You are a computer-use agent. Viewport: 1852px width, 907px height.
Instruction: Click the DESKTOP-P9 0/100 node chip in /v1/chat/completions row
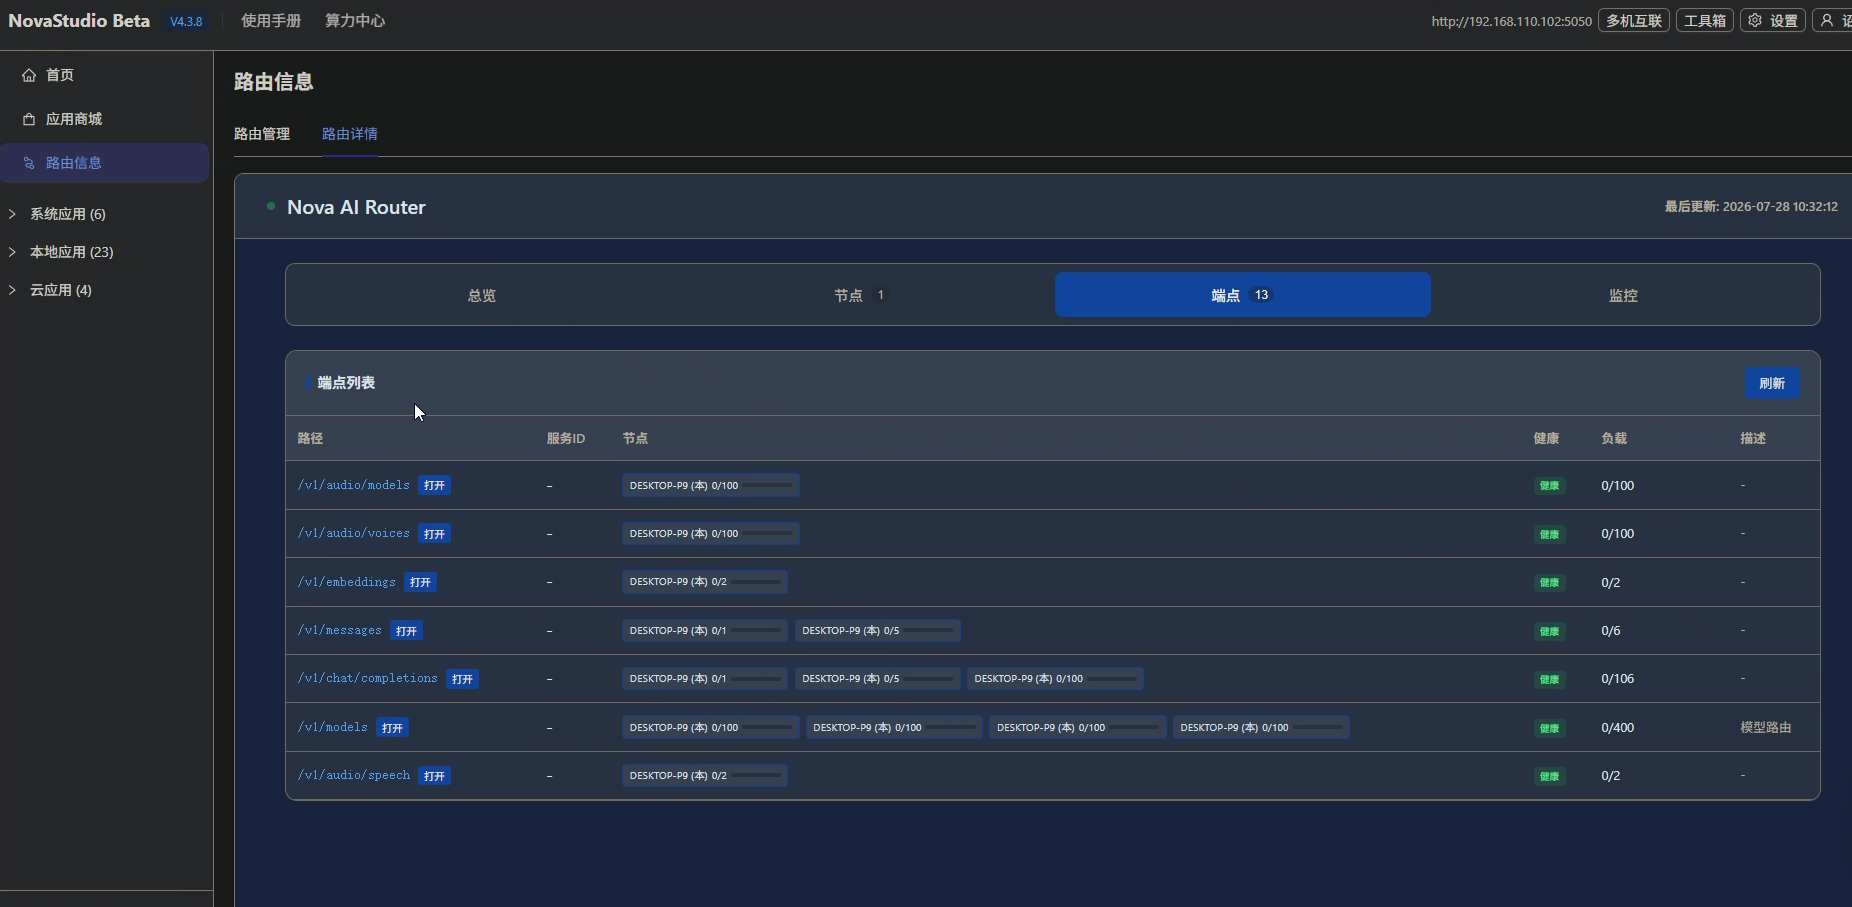1055,679
